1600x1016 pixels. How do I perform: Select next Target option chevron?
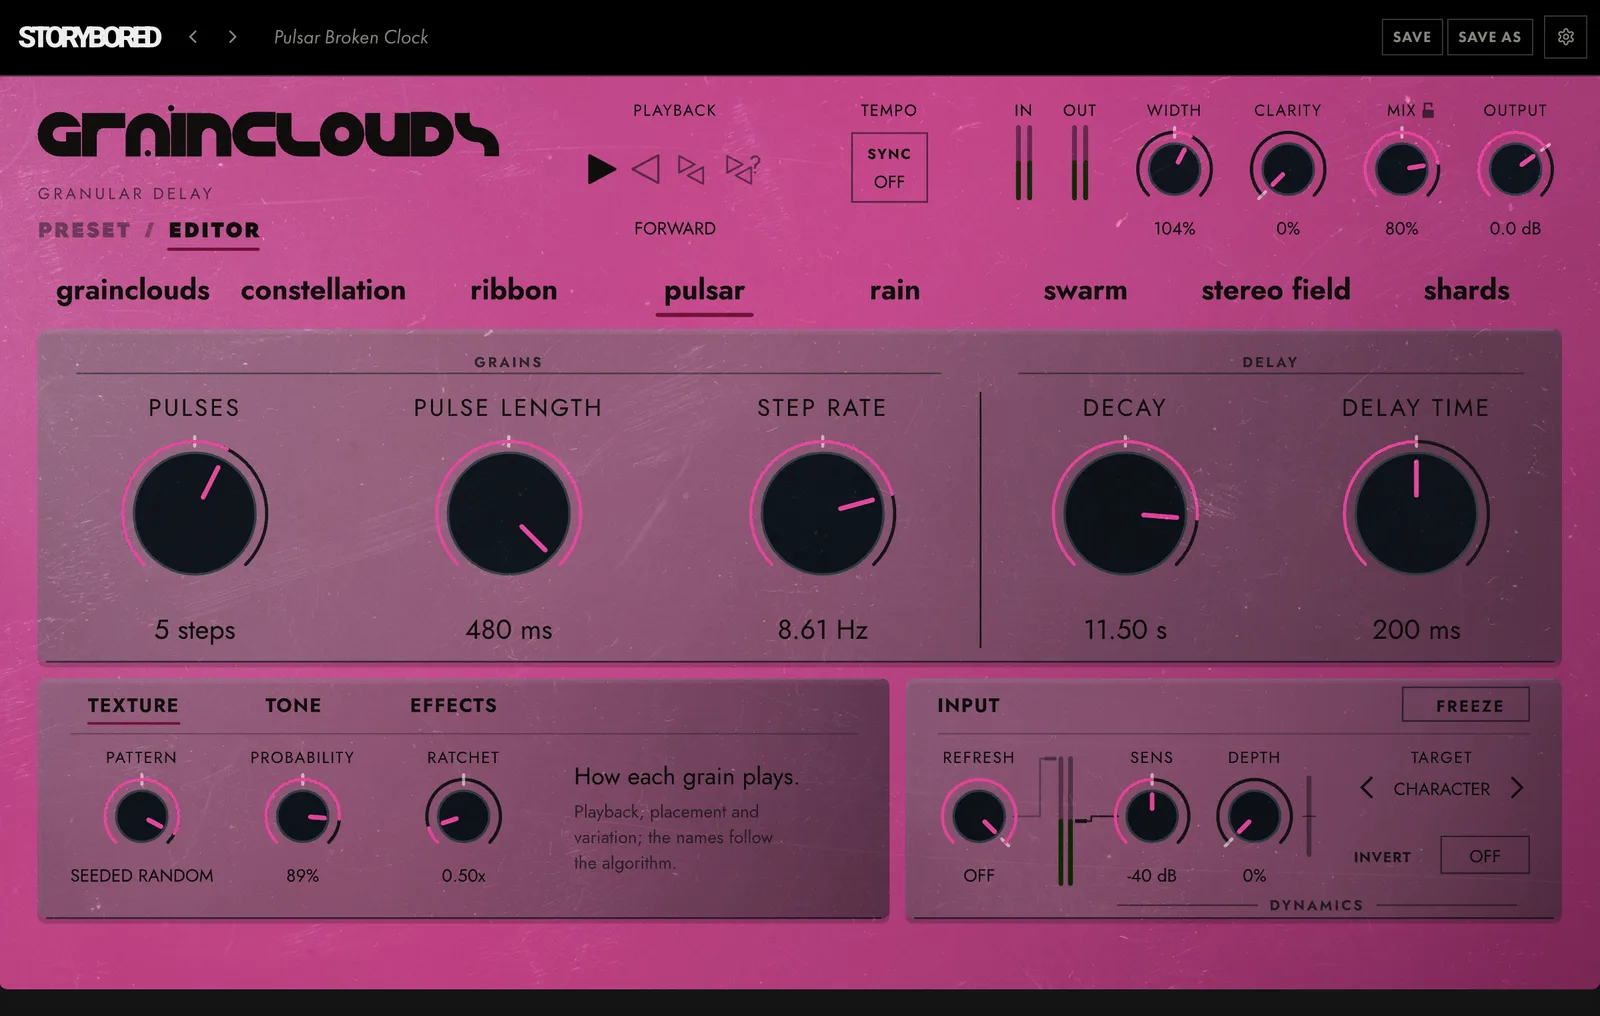pyautogui.click(x=1517, y=788)
